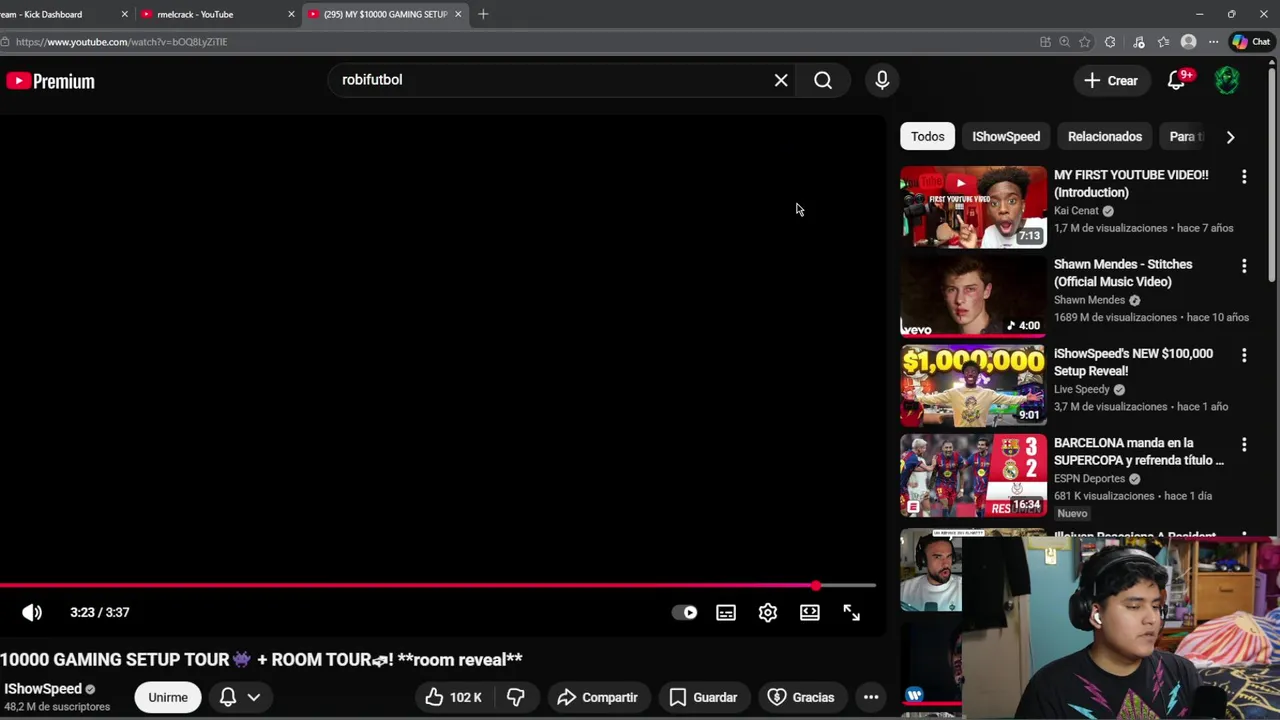Click the Unirme membership button
The image size is (1280, 720).
[168, 697]
